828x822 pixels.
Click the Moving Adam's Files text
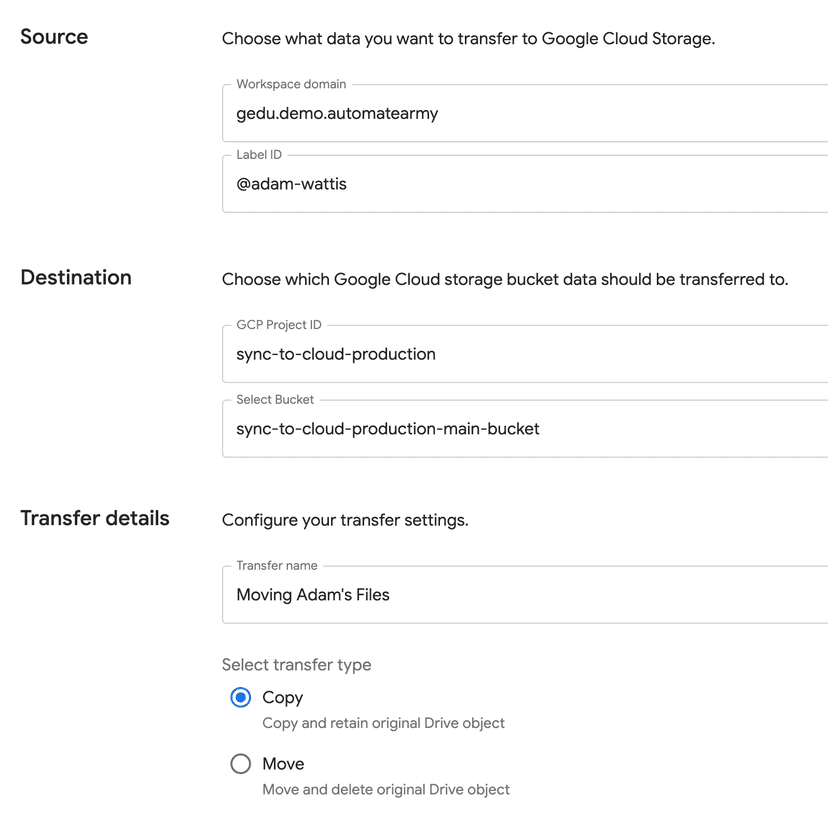312,594
